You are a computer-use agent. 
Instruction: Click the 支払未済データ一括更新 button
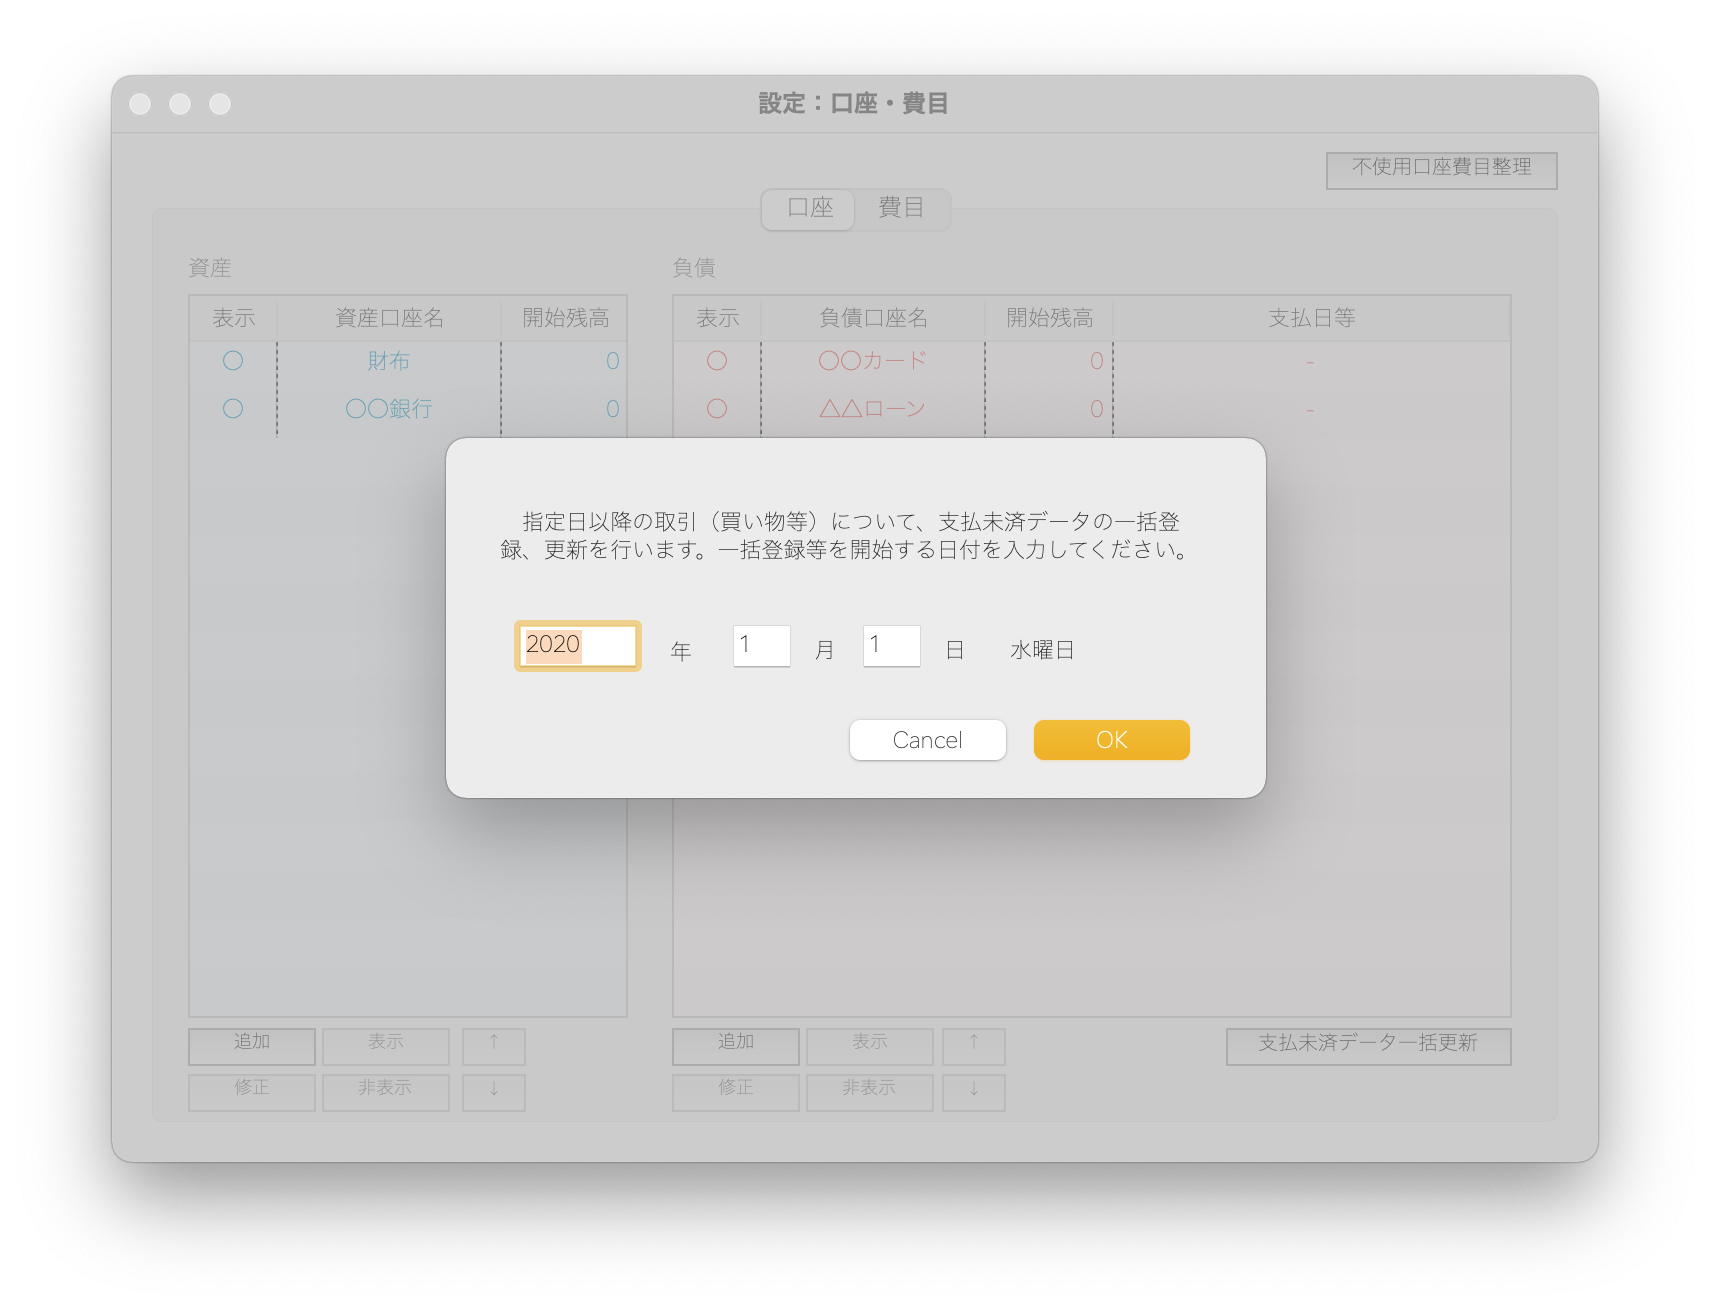1368,1045
